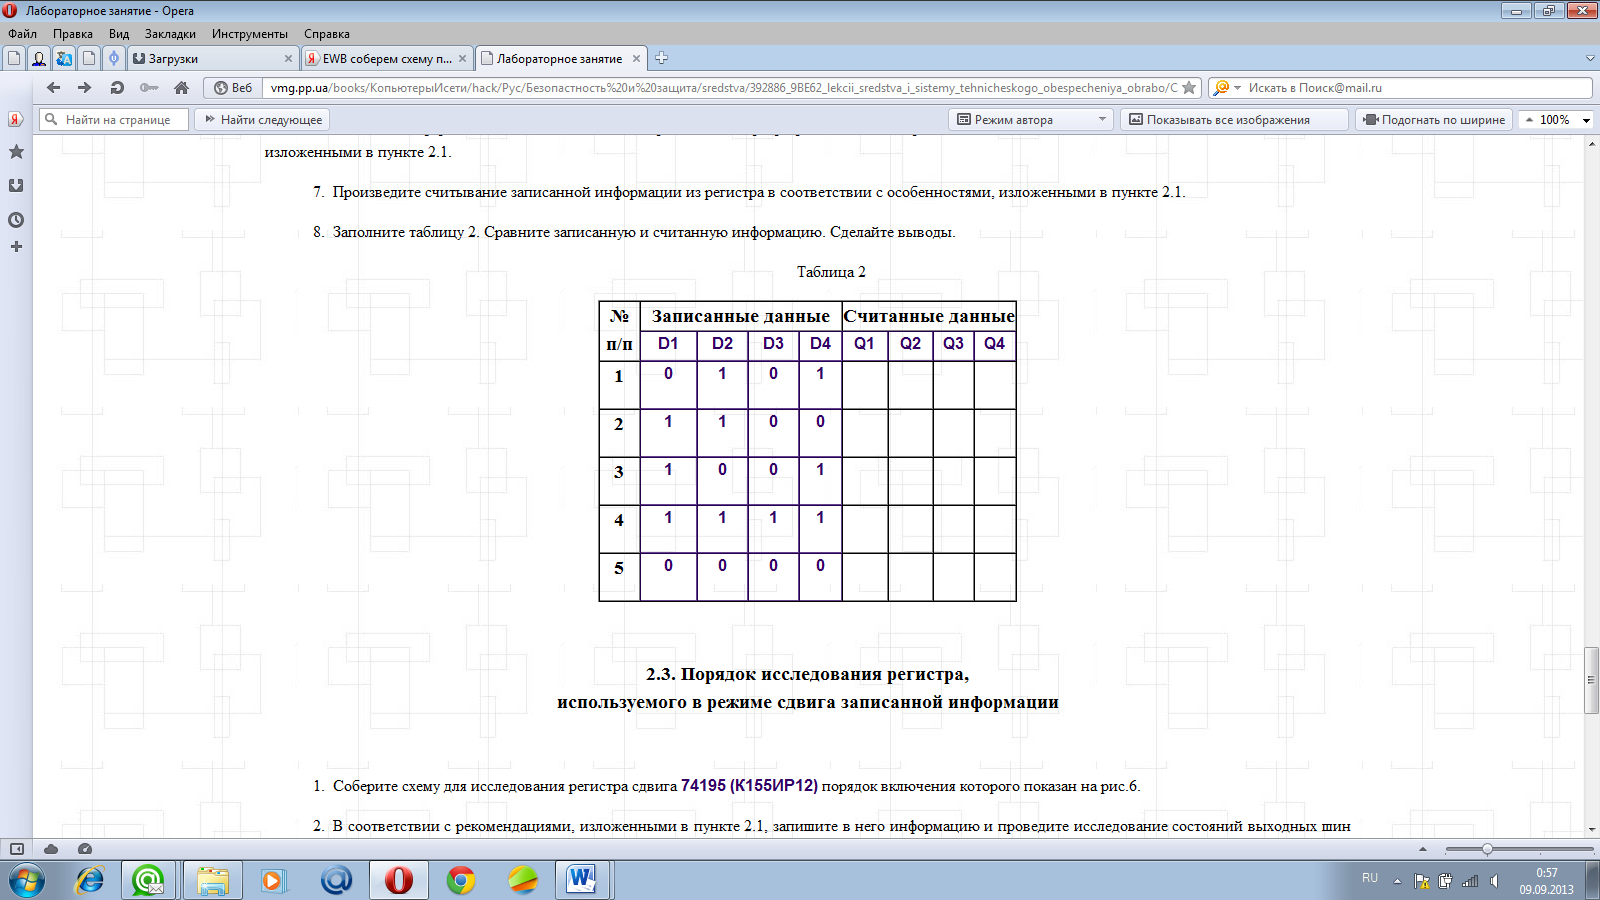This screenshot has height=900, width=1600.
Task: Open Action Center flag icon in tray
Action: pyautogui.click(x=1421, y=881)
